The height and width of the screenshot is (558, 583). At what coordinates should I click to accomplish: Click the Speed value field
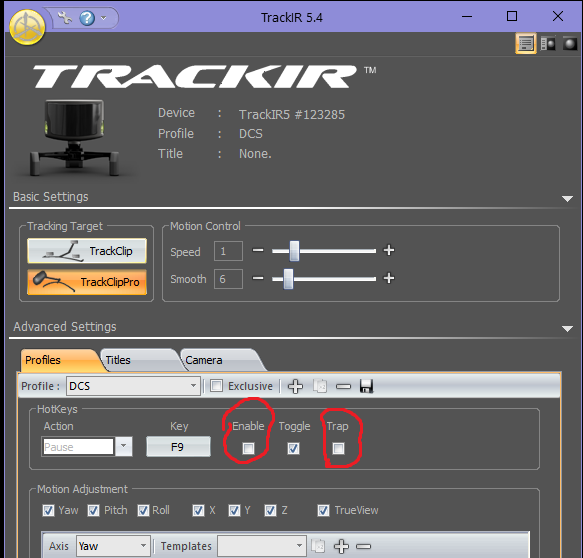click(x=228, y=251)
